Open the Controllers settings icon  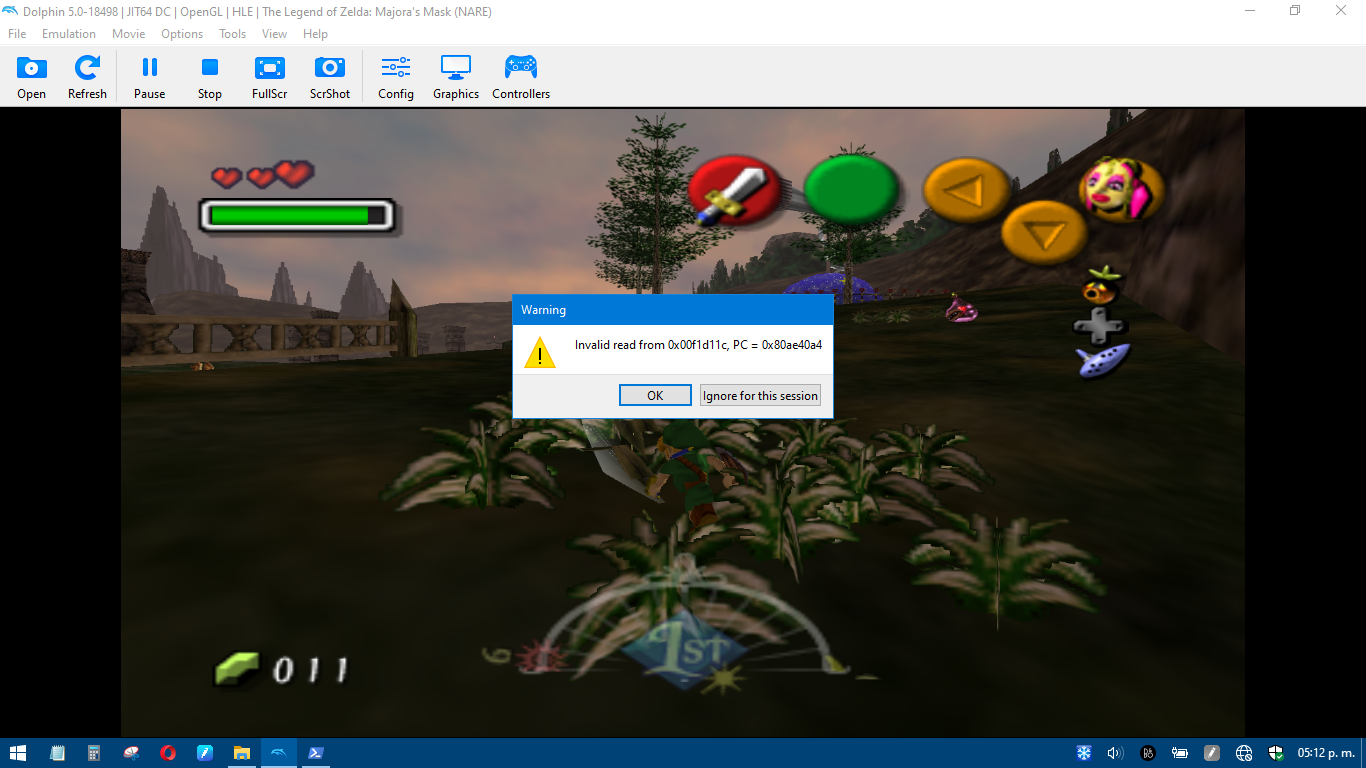tap(521, 77)
